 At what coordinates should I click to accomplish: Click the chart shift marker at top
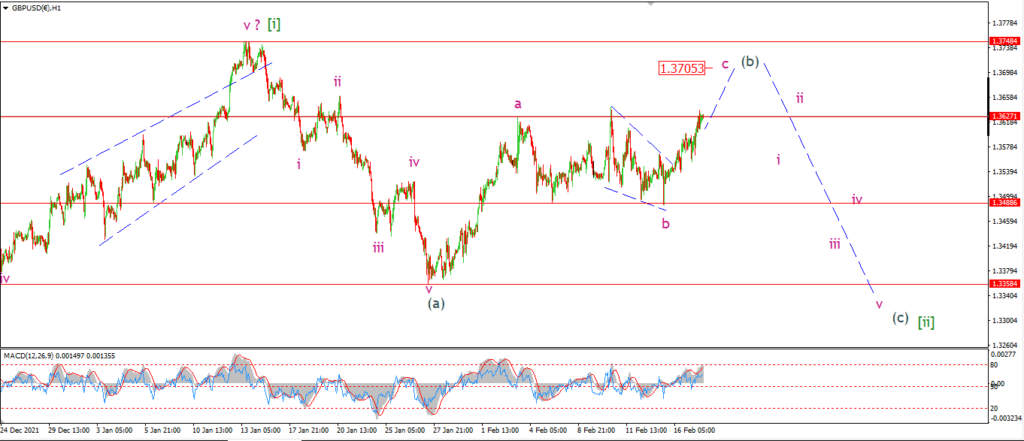[x=650, y=3]
